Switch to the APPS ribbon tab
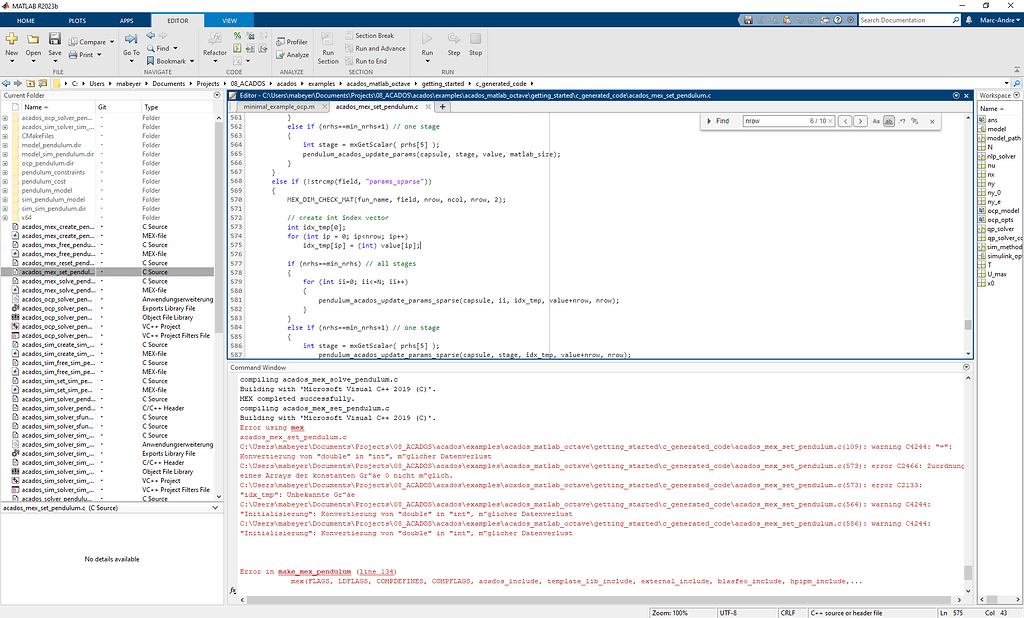1024x618 pixels. point(126,21)
